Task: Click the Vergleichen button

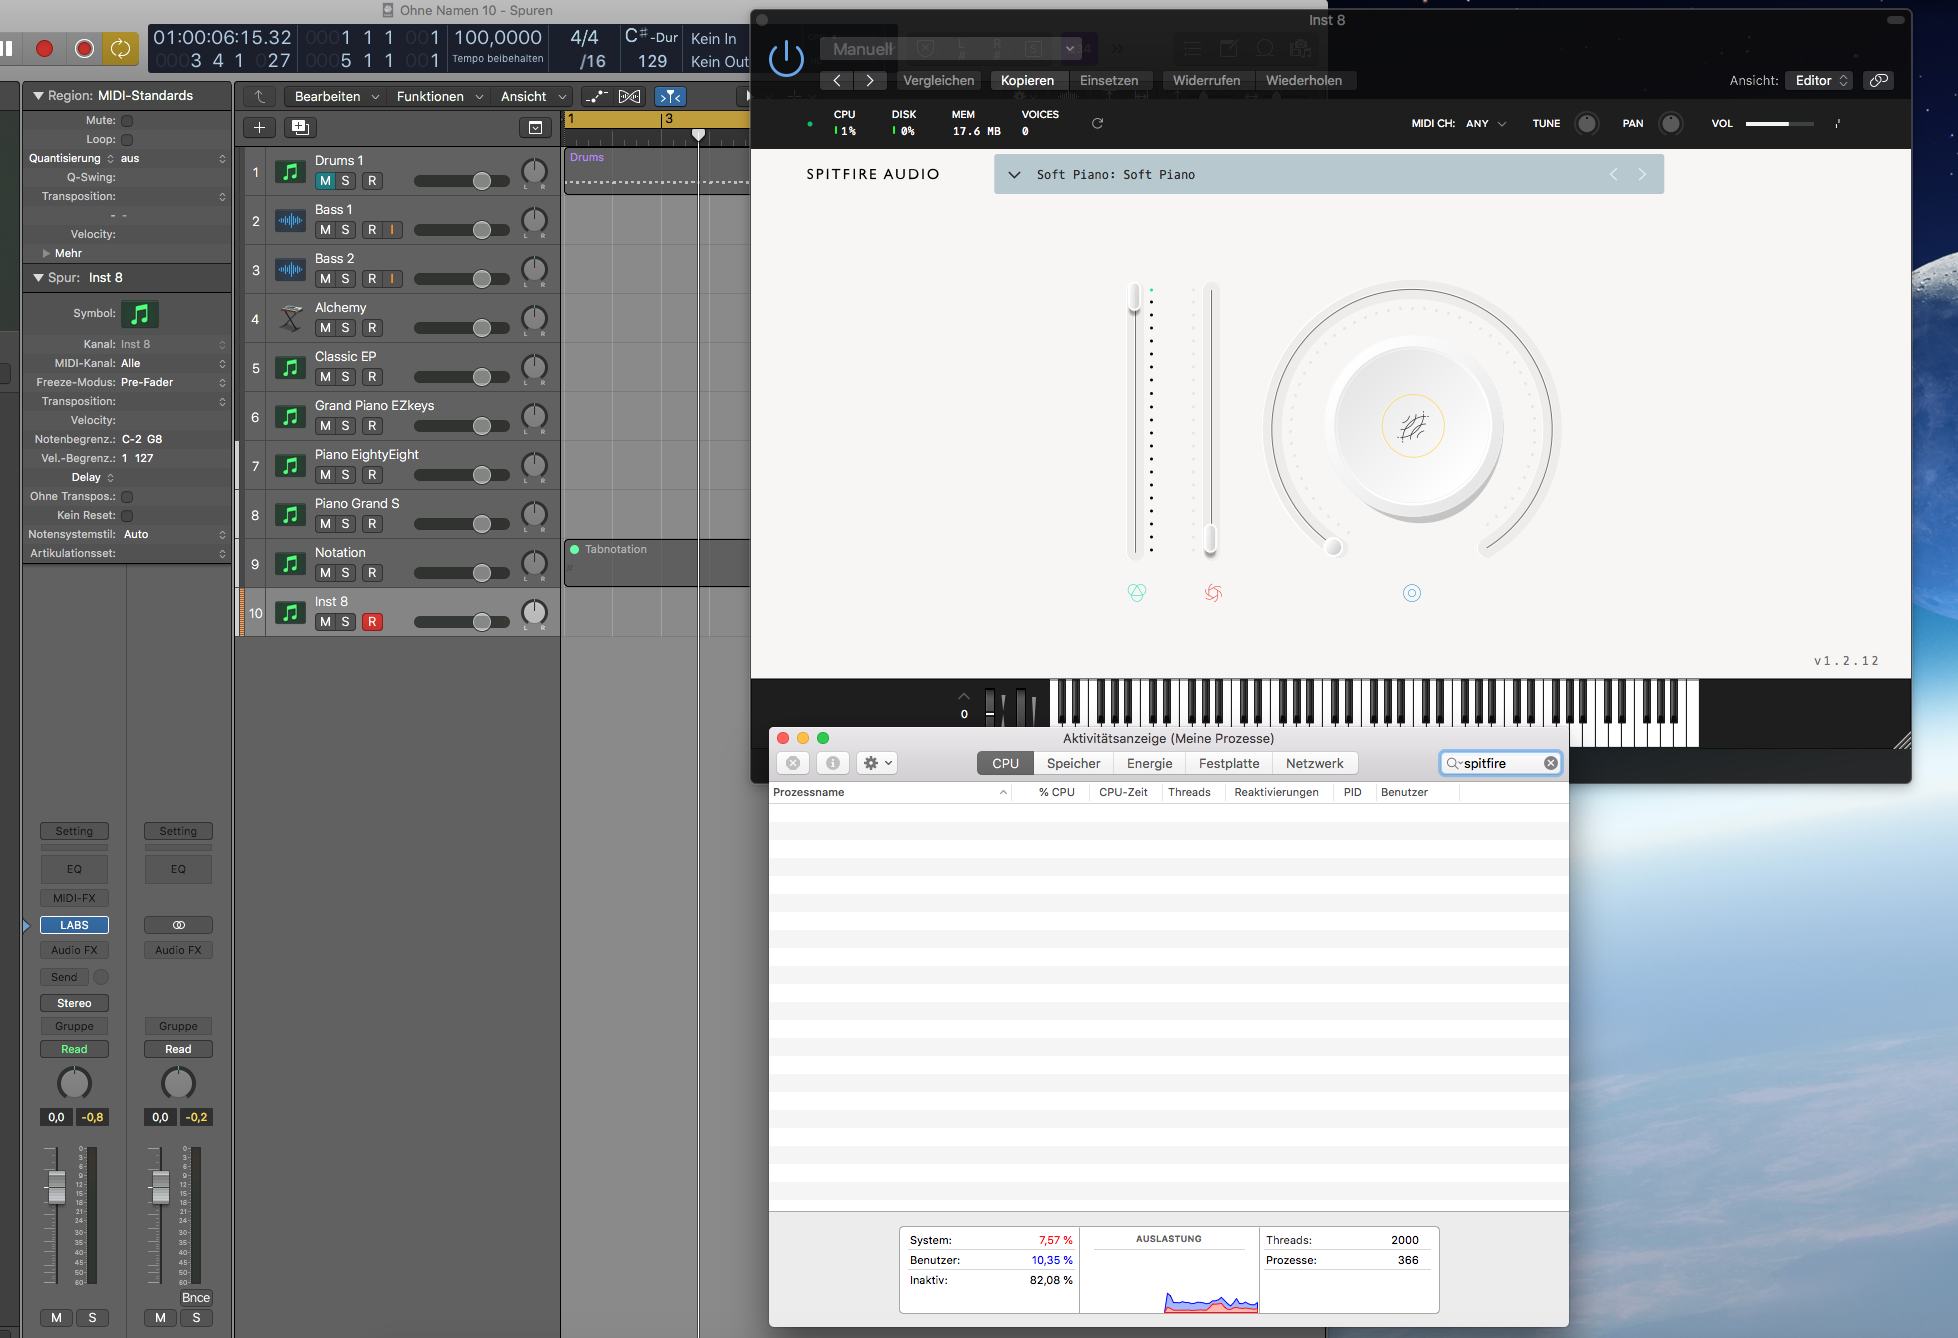Action: [x=938, y=80]
